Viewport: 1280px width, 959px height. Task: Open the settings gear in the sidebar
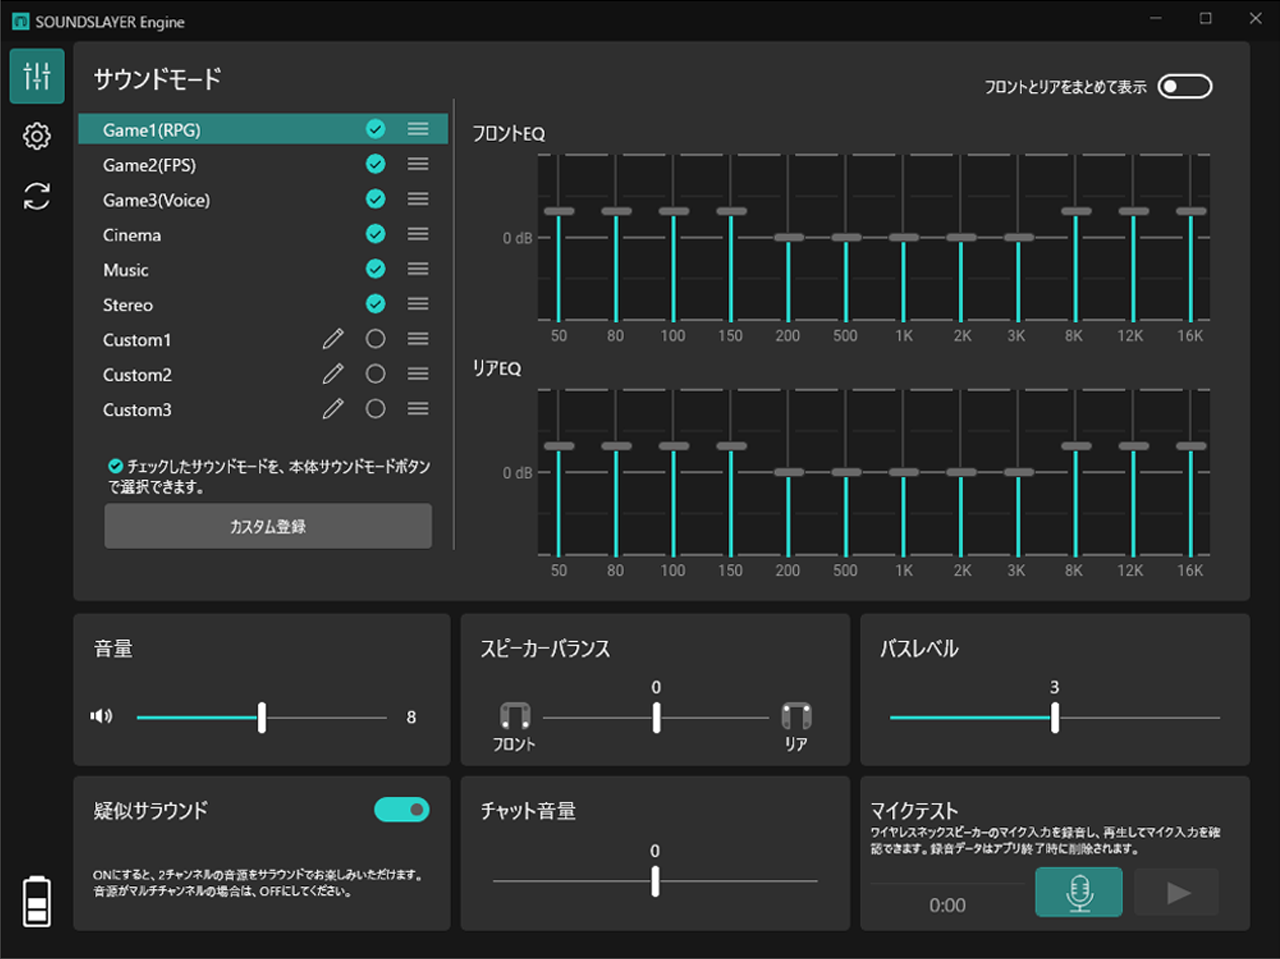point(36,137)
